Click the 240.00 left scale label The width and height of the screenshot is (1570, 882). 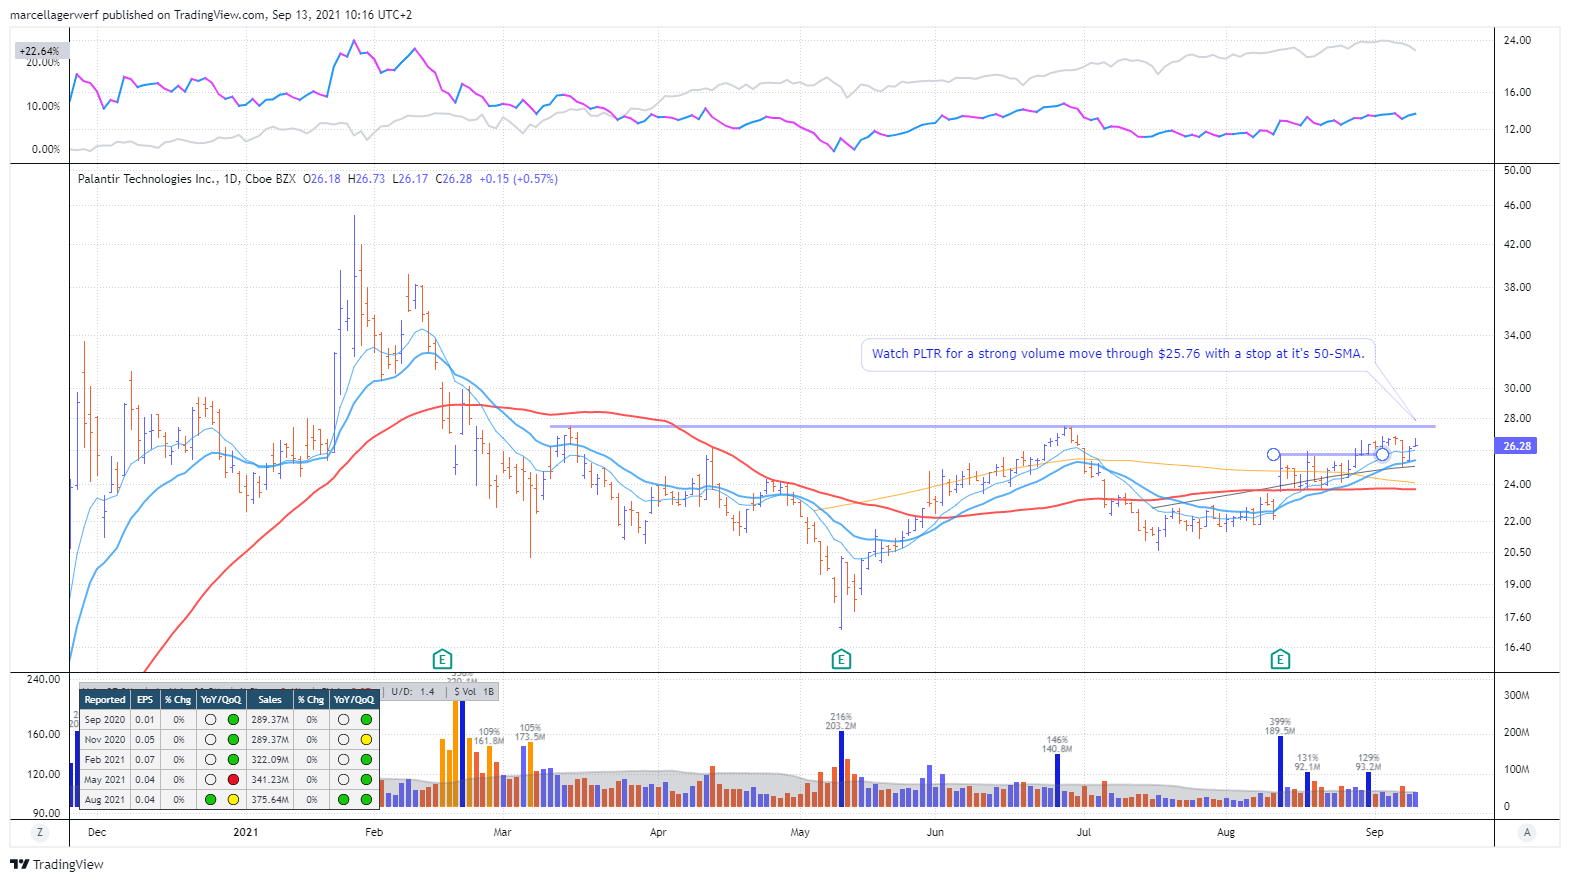[x=43, y=679]
